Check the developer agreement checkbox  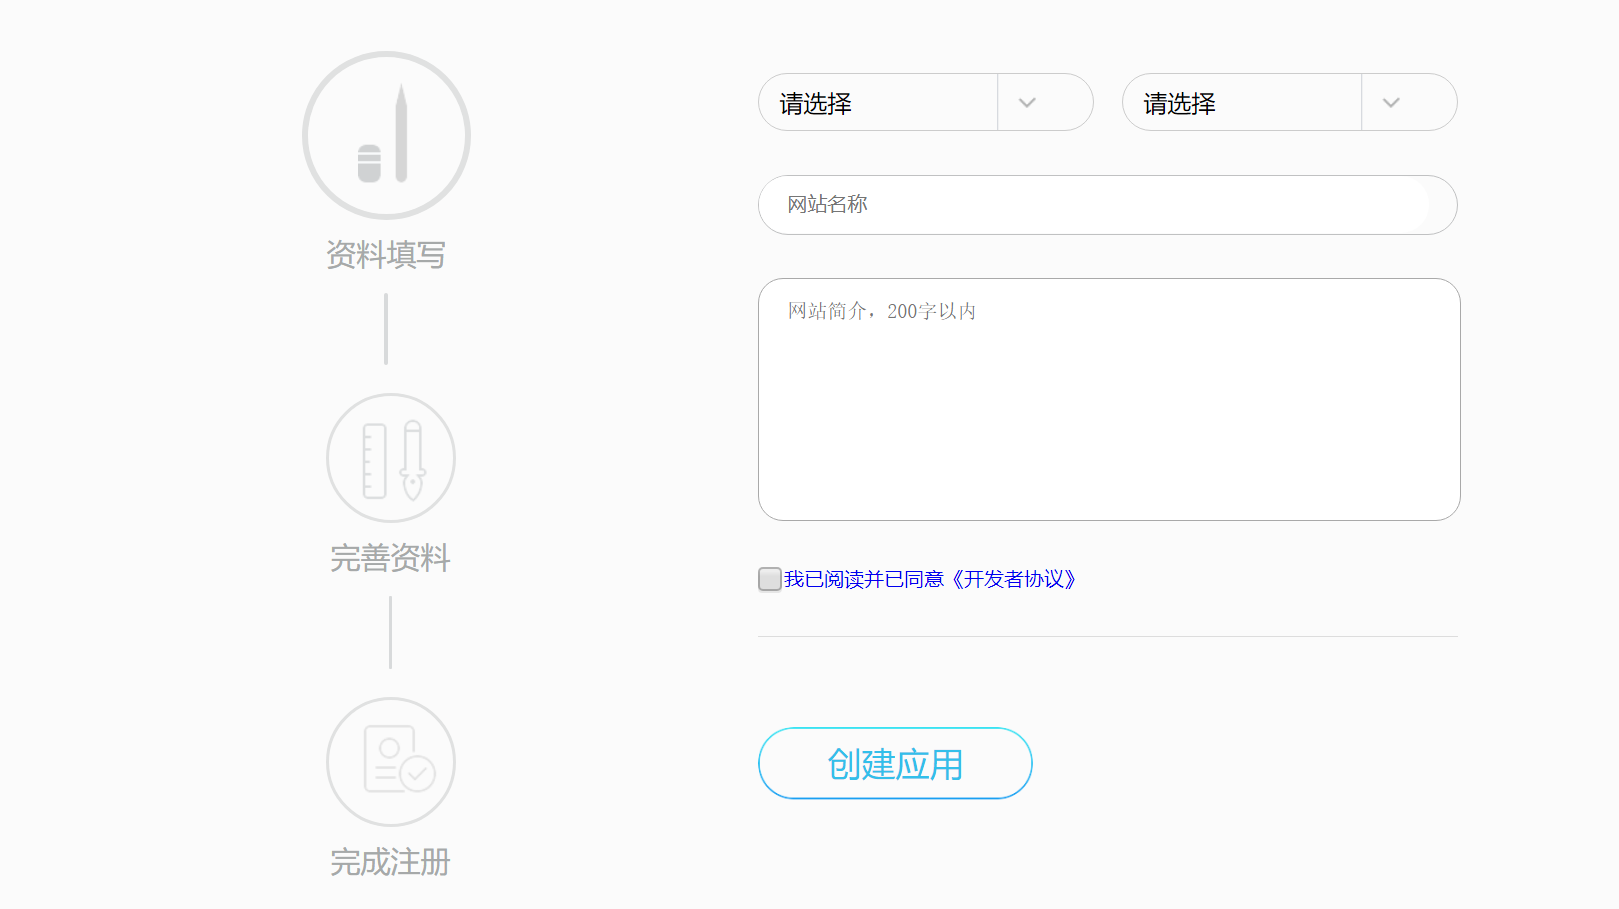[769, 579]
